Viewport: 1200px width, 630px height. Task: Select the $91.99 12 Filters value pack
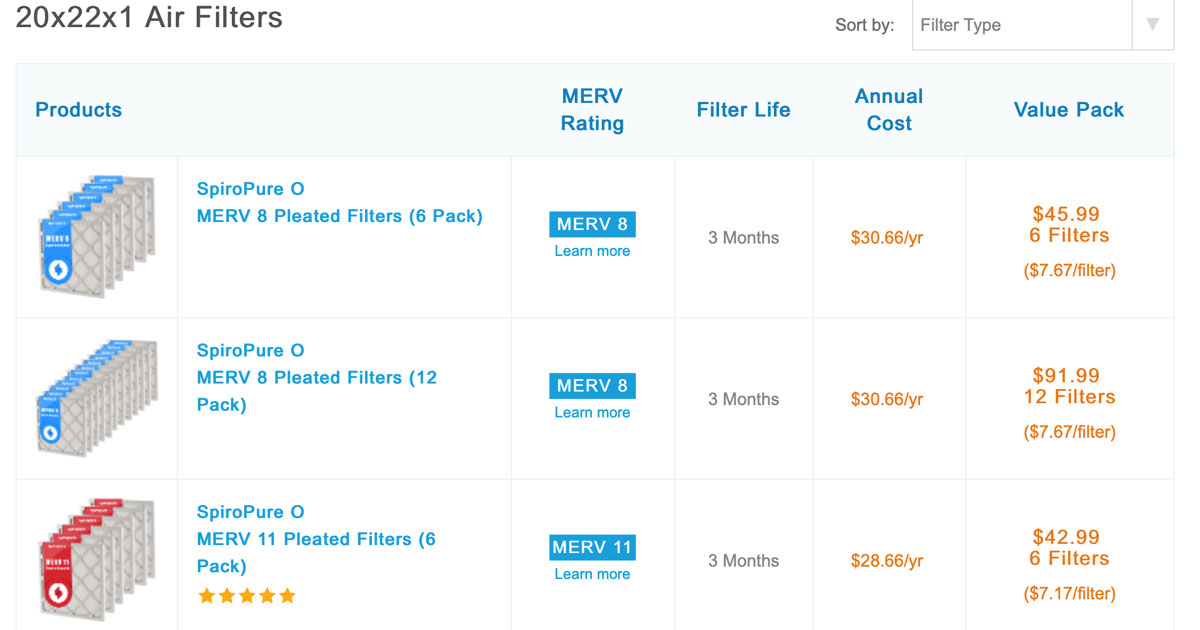(x=1069, y=386)
